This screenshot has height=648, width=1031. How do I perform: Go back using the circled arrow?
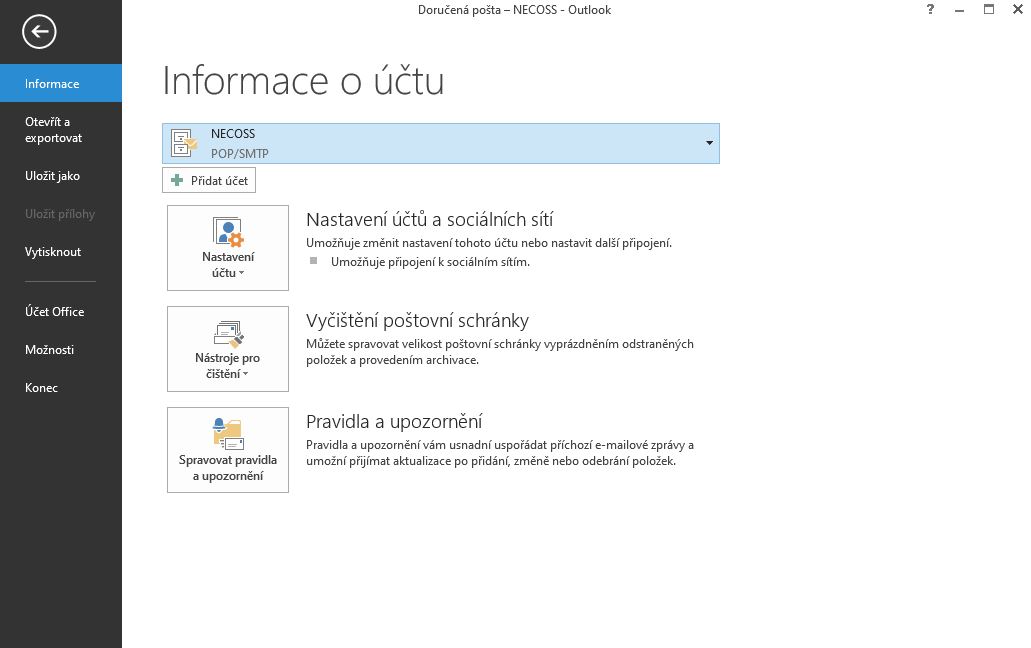click(39, 32)
